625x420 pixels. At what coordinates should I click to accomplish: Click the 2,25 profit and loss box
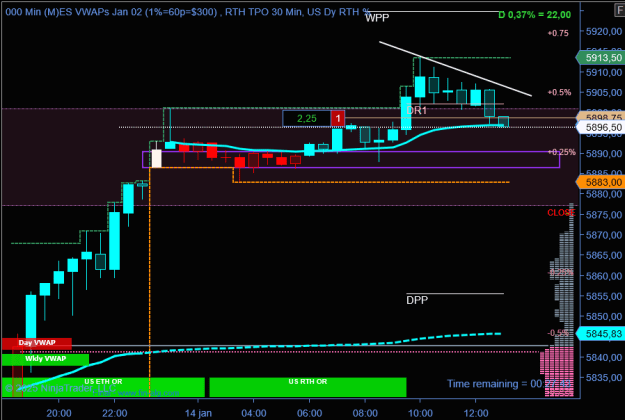(x=307, y=118)
